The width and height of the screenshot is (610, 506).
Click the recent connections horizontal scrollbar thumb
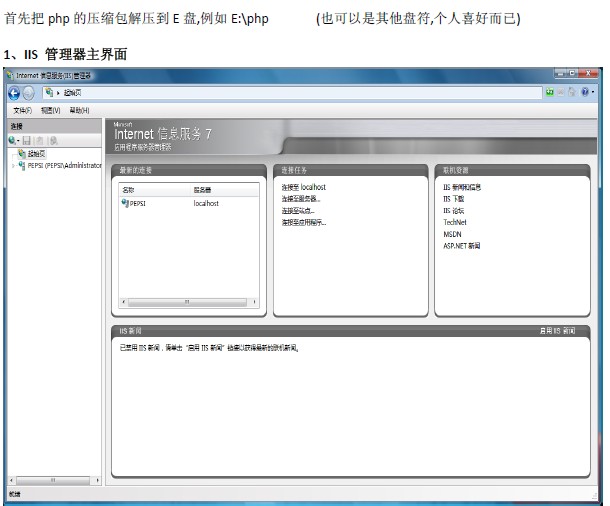[187, 302]
